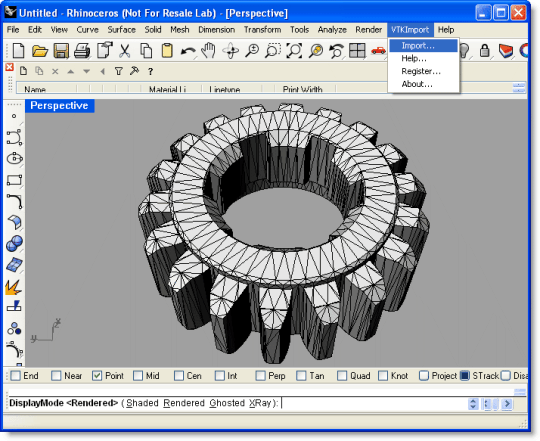Viewport: 540px width, 441px height.
Task: Click the Zoom Selected icon
Action: click(315, 51)
